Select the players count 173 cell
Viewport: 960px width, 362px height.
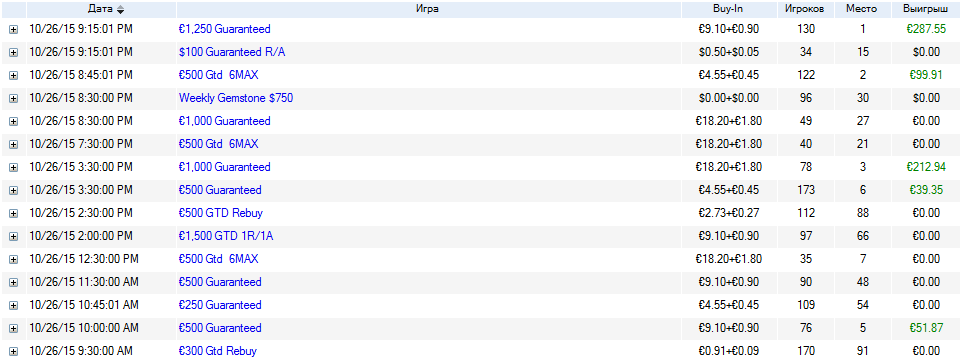pyautogui.click(x=806, y=190)
